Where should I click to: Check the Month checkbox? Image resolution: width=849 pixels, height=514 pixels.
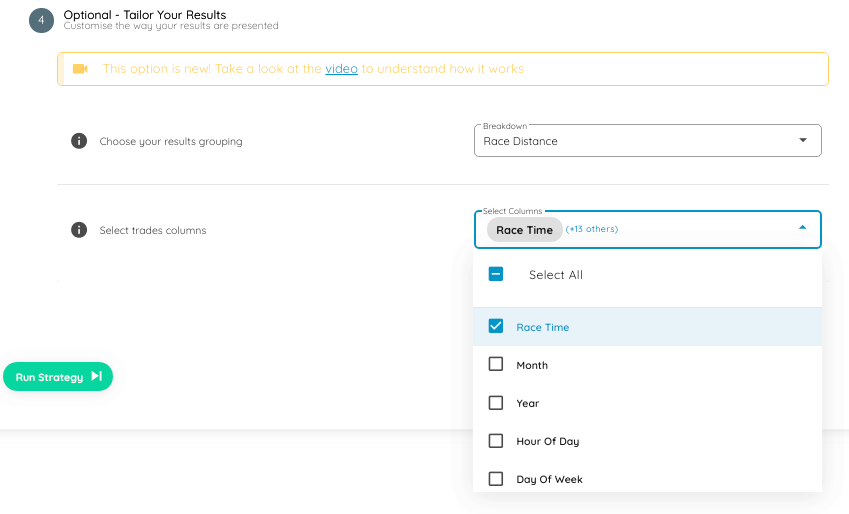[496, 365]
